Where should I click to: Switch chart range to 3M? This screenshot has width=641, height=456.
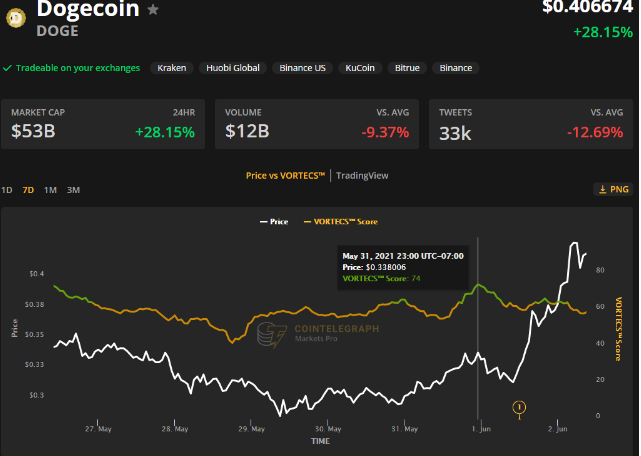click(x=74, y=190)
